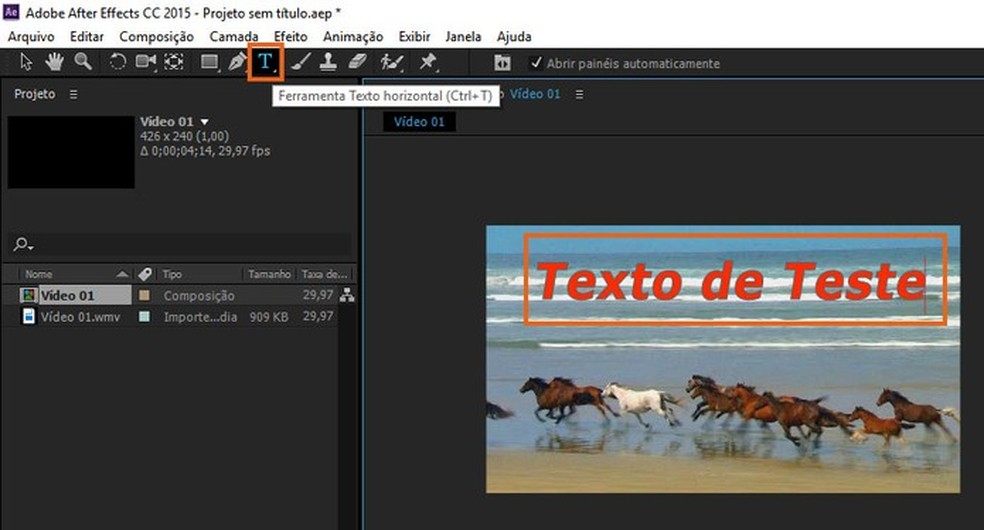Select the Puppet Pin tool
984x530 pixels.
[x=428, y=62]
